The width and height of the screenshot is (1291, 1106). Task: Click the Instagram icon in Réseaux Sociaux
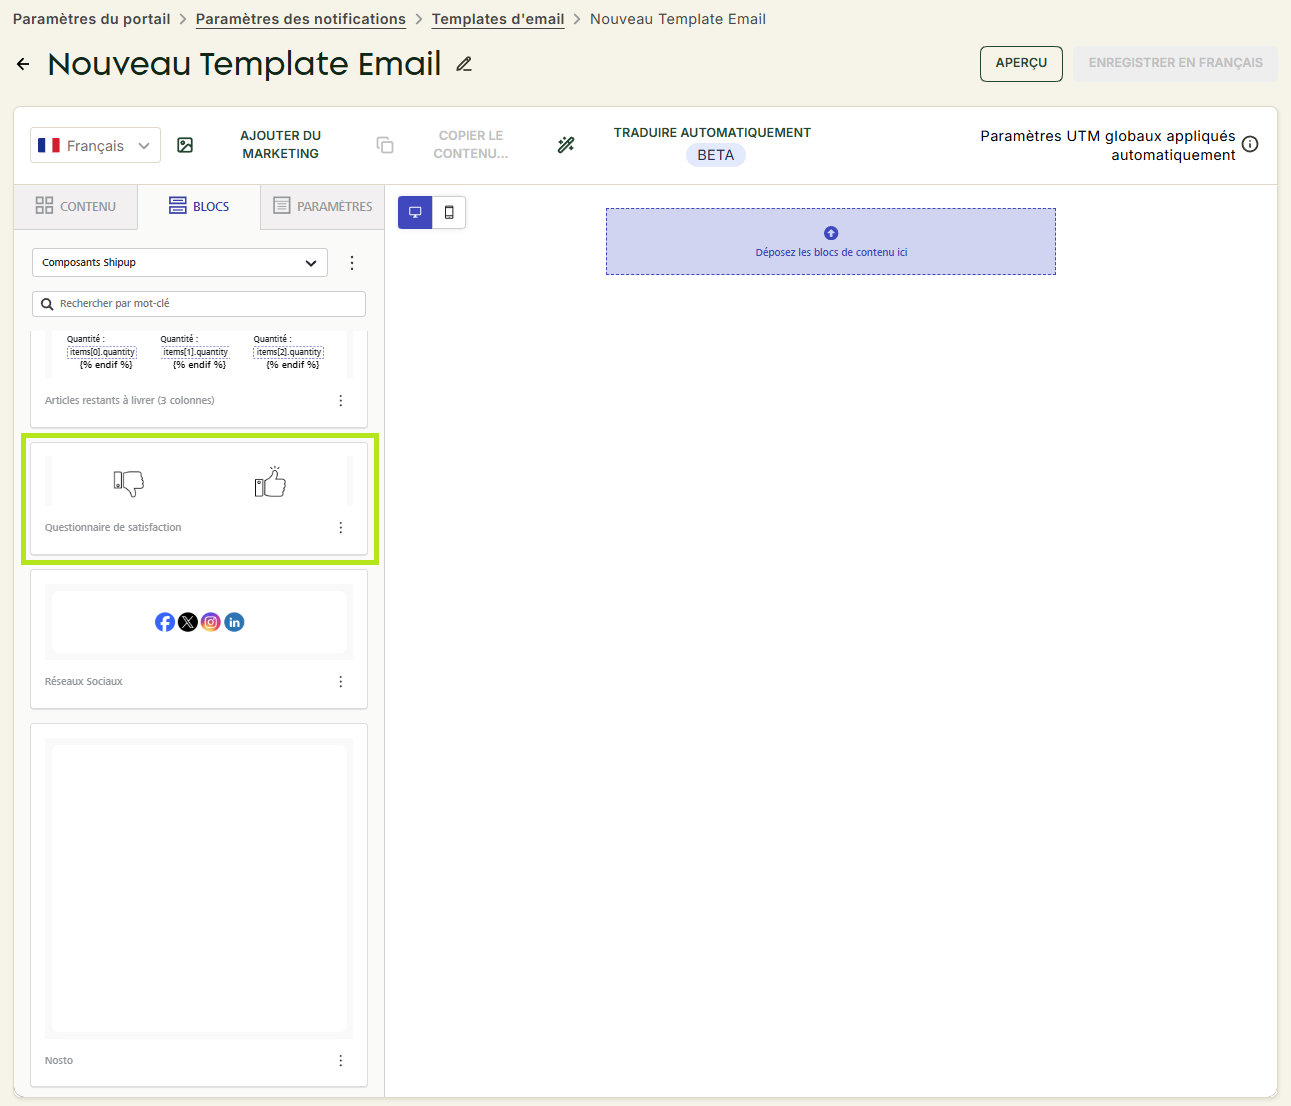(211, 622)
